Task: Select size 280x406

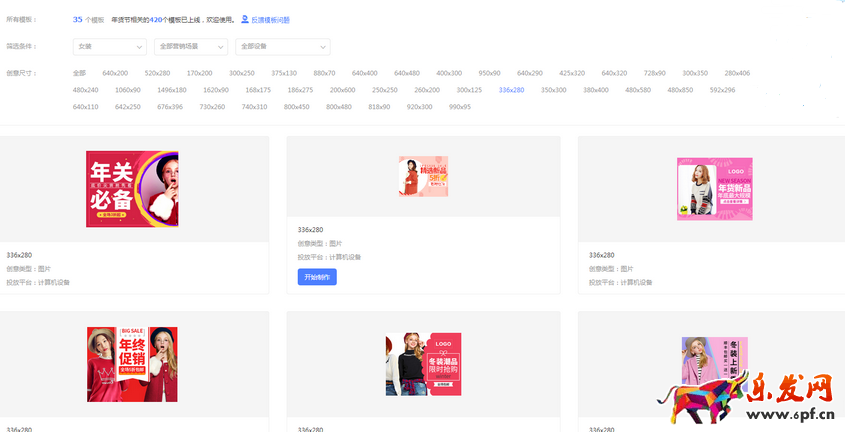Action: coord(737,73)
